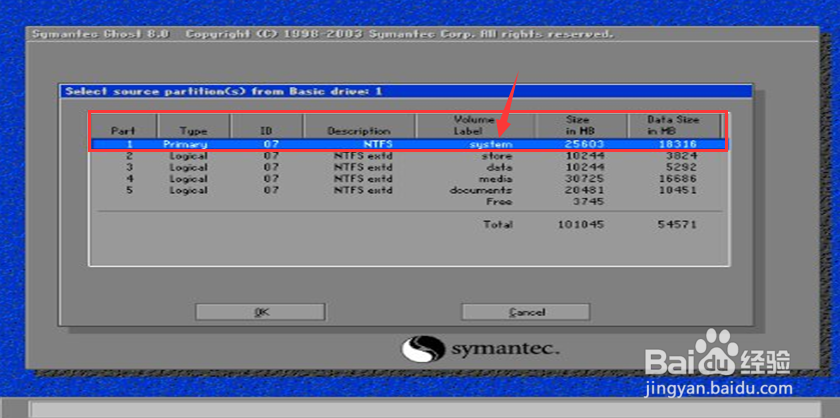Image resolution: width=840 pixels, height=418 pixels.
Task: Click the Part column header
Action: tap(124, 126)
